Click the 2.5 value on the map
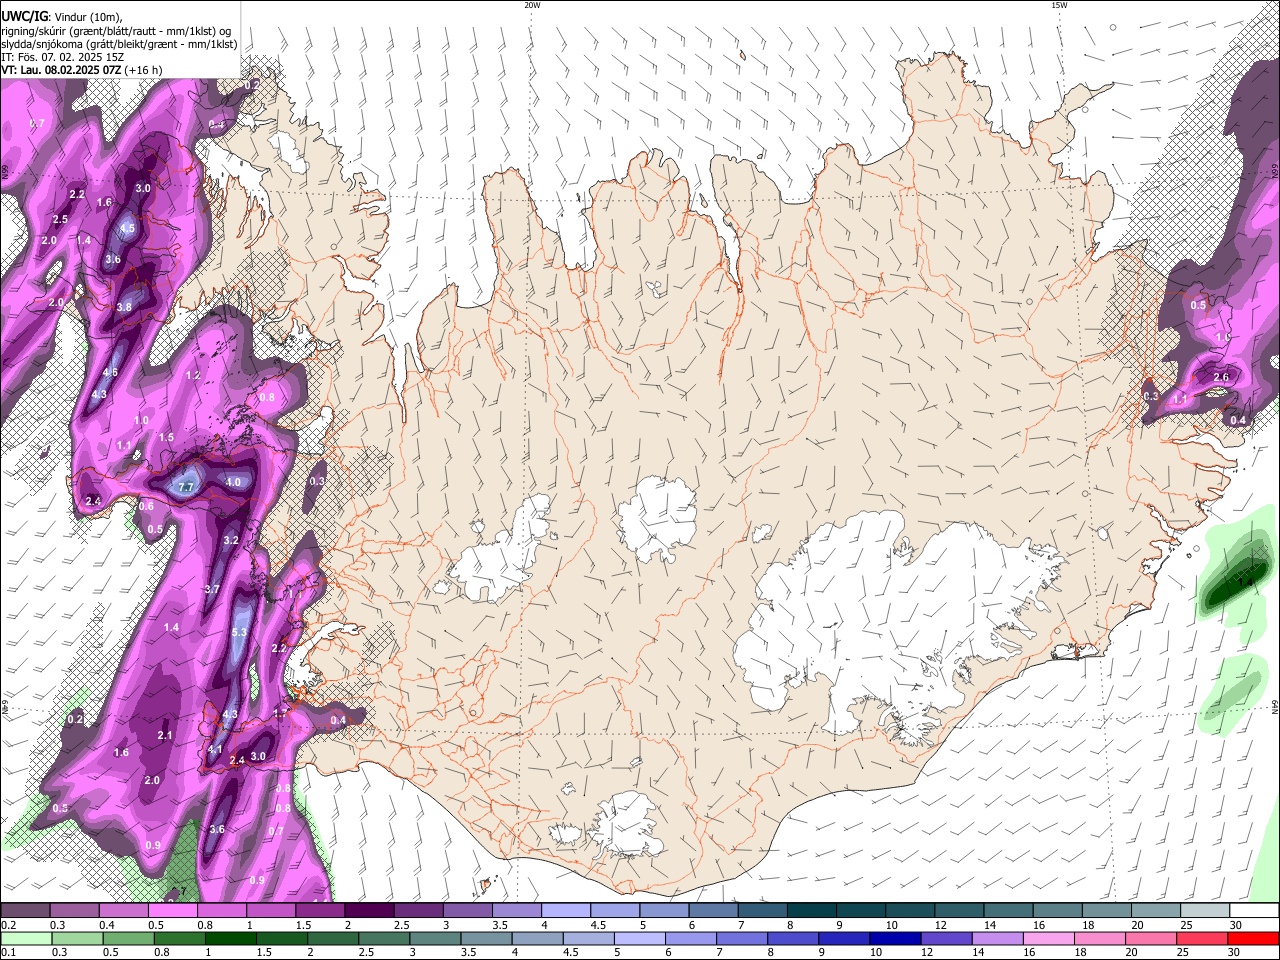Image resolution: width=1280 pixels, height=960 pixels. click(x=60, y=219)
